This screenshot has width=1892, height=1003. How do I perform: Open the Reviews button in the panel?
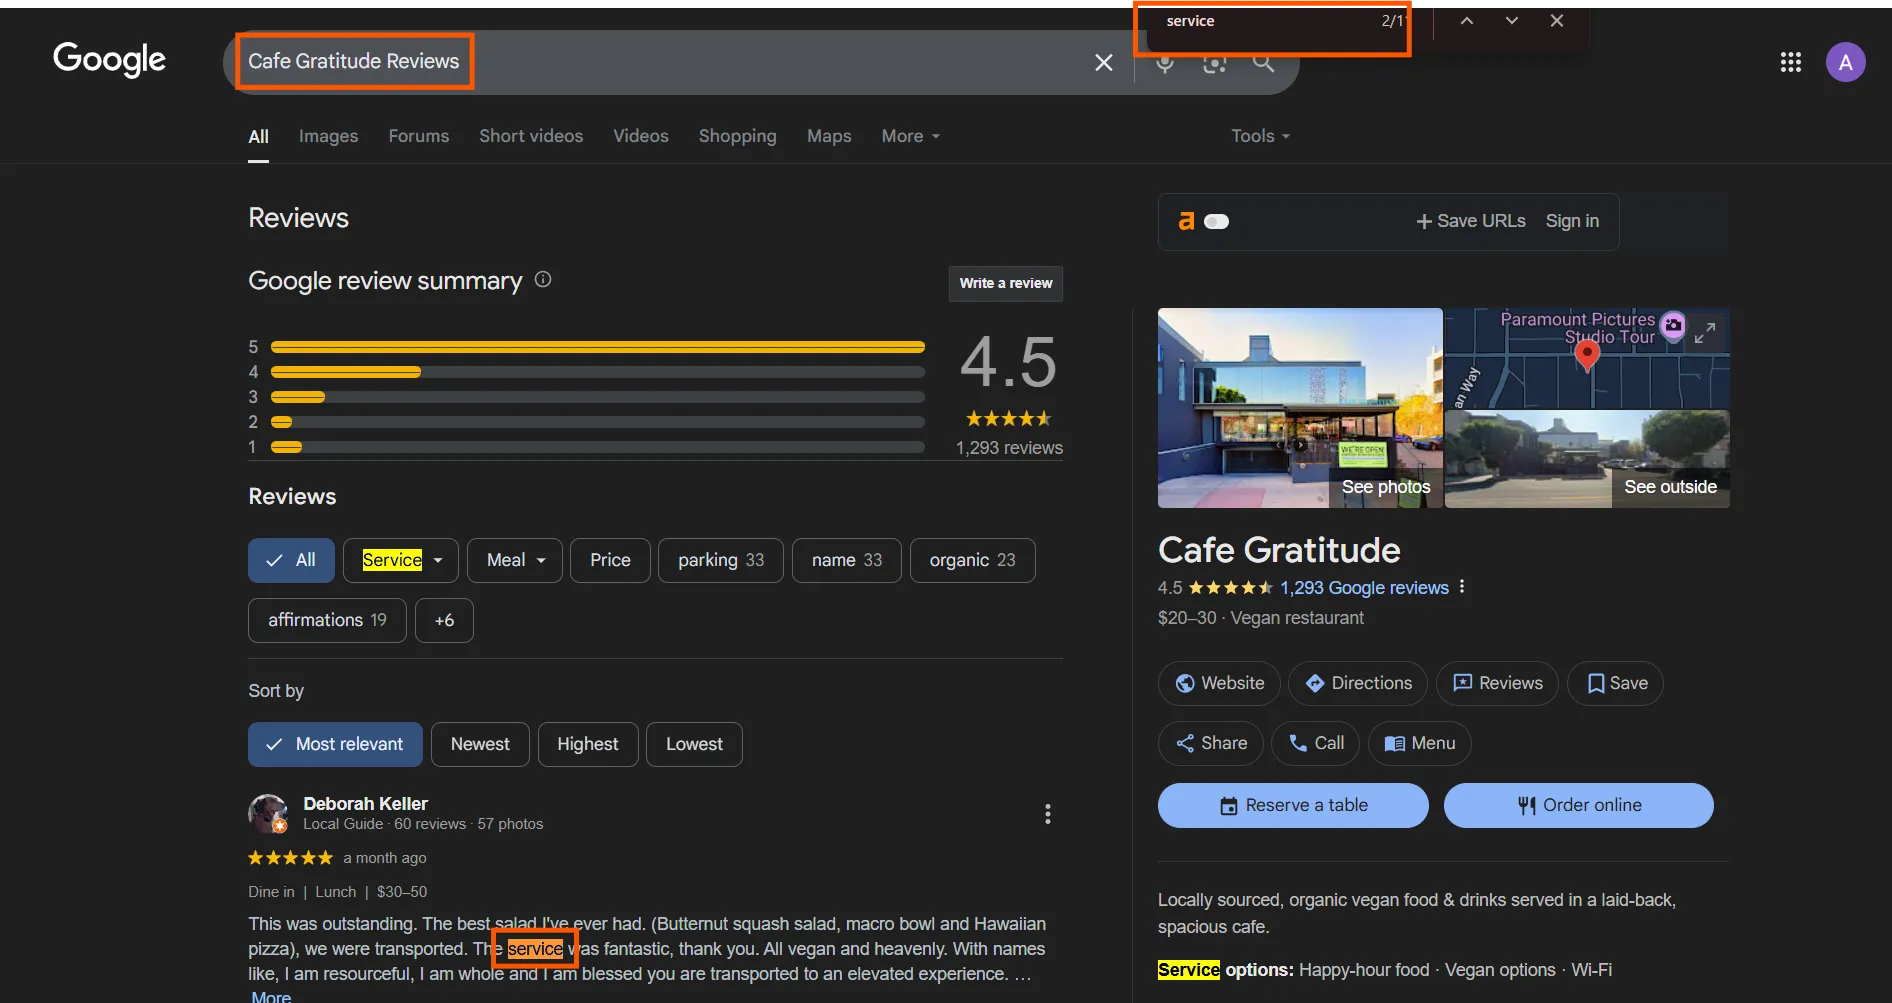[x=1497, y=683]
